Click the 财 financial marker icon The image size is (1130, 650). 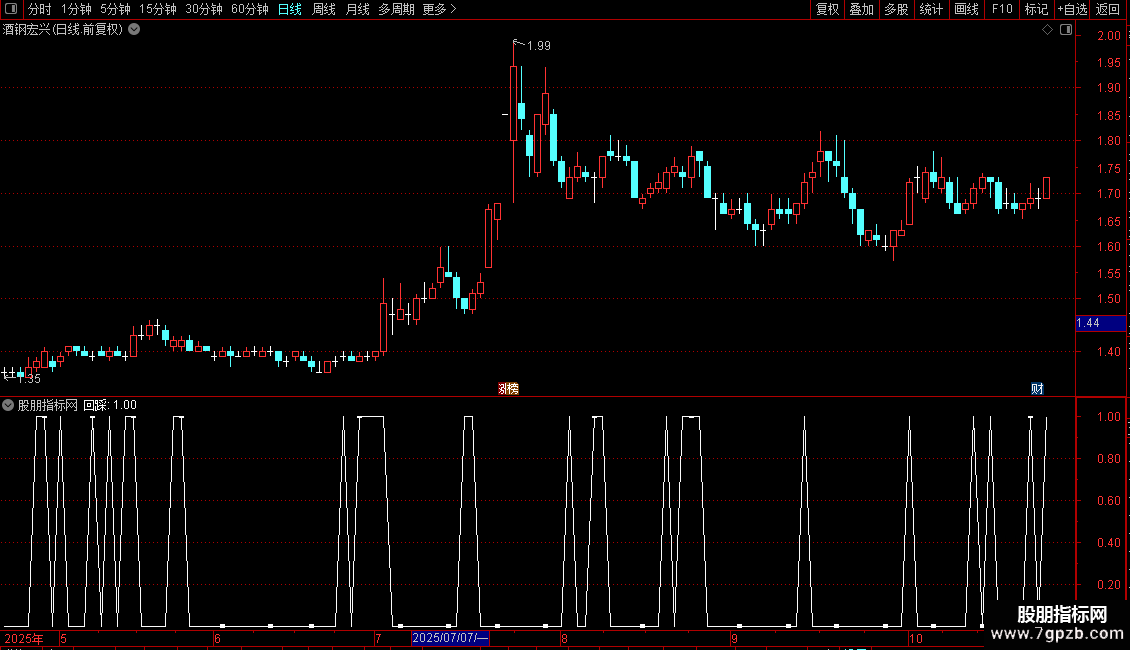coord(1037,388)
